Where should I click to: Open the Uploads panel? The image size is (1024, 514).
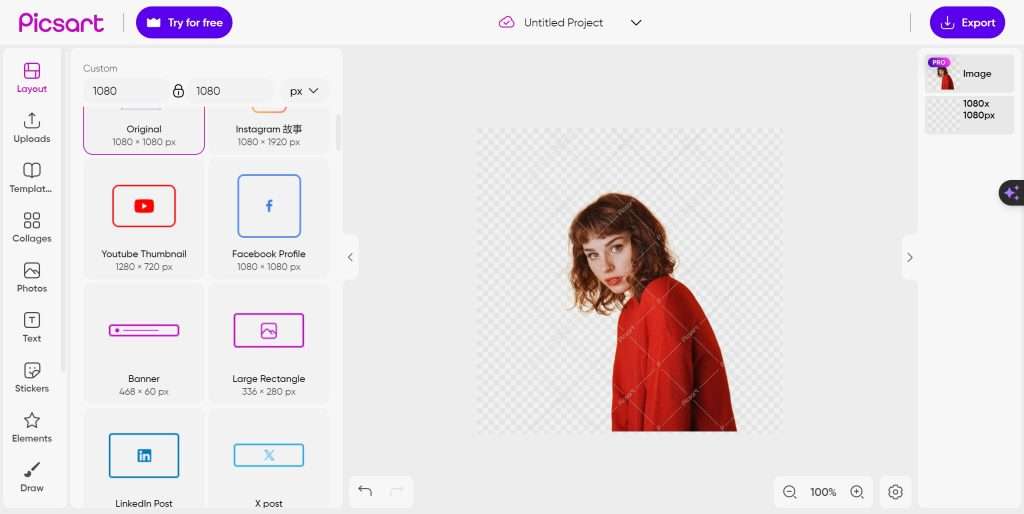click(x=31, y=128)
